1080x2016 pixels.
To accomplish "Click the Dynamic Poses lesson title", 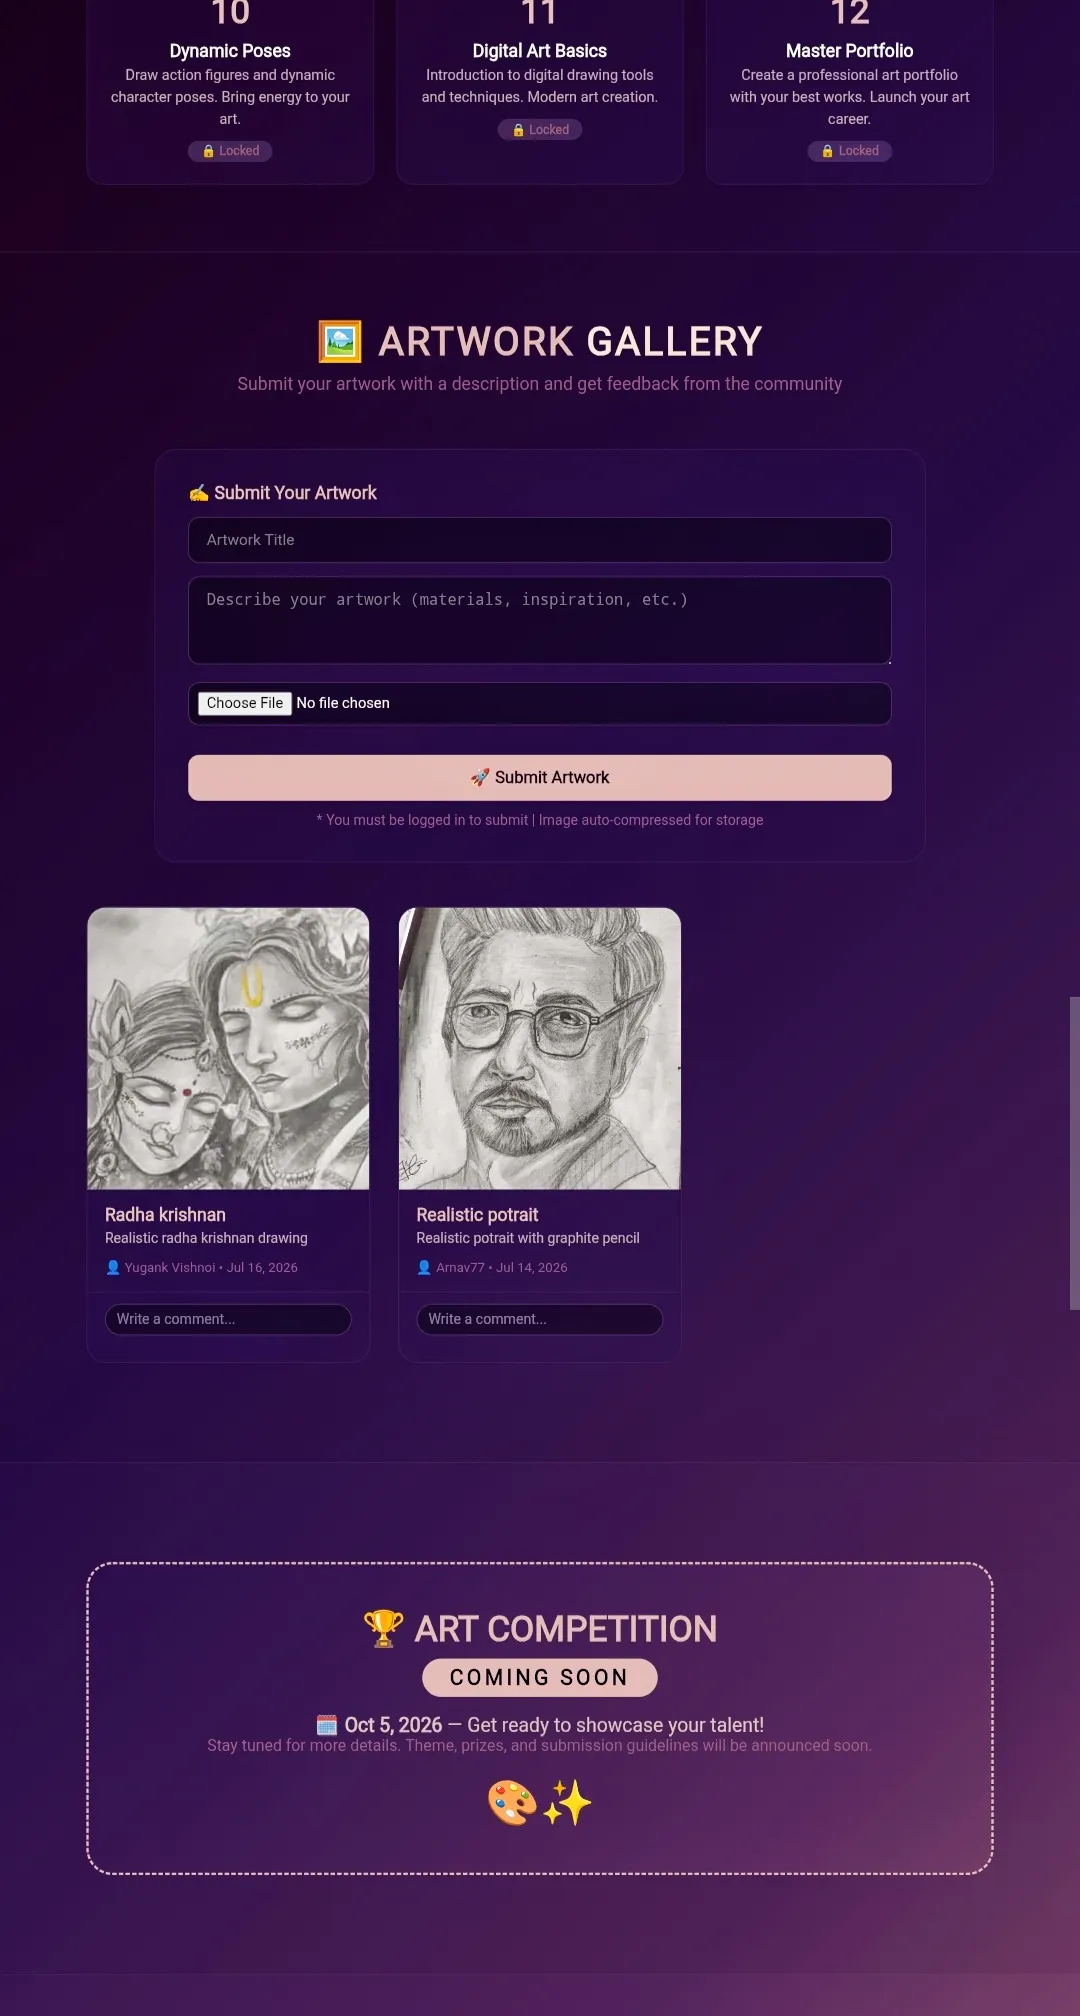I will point(230,51).
